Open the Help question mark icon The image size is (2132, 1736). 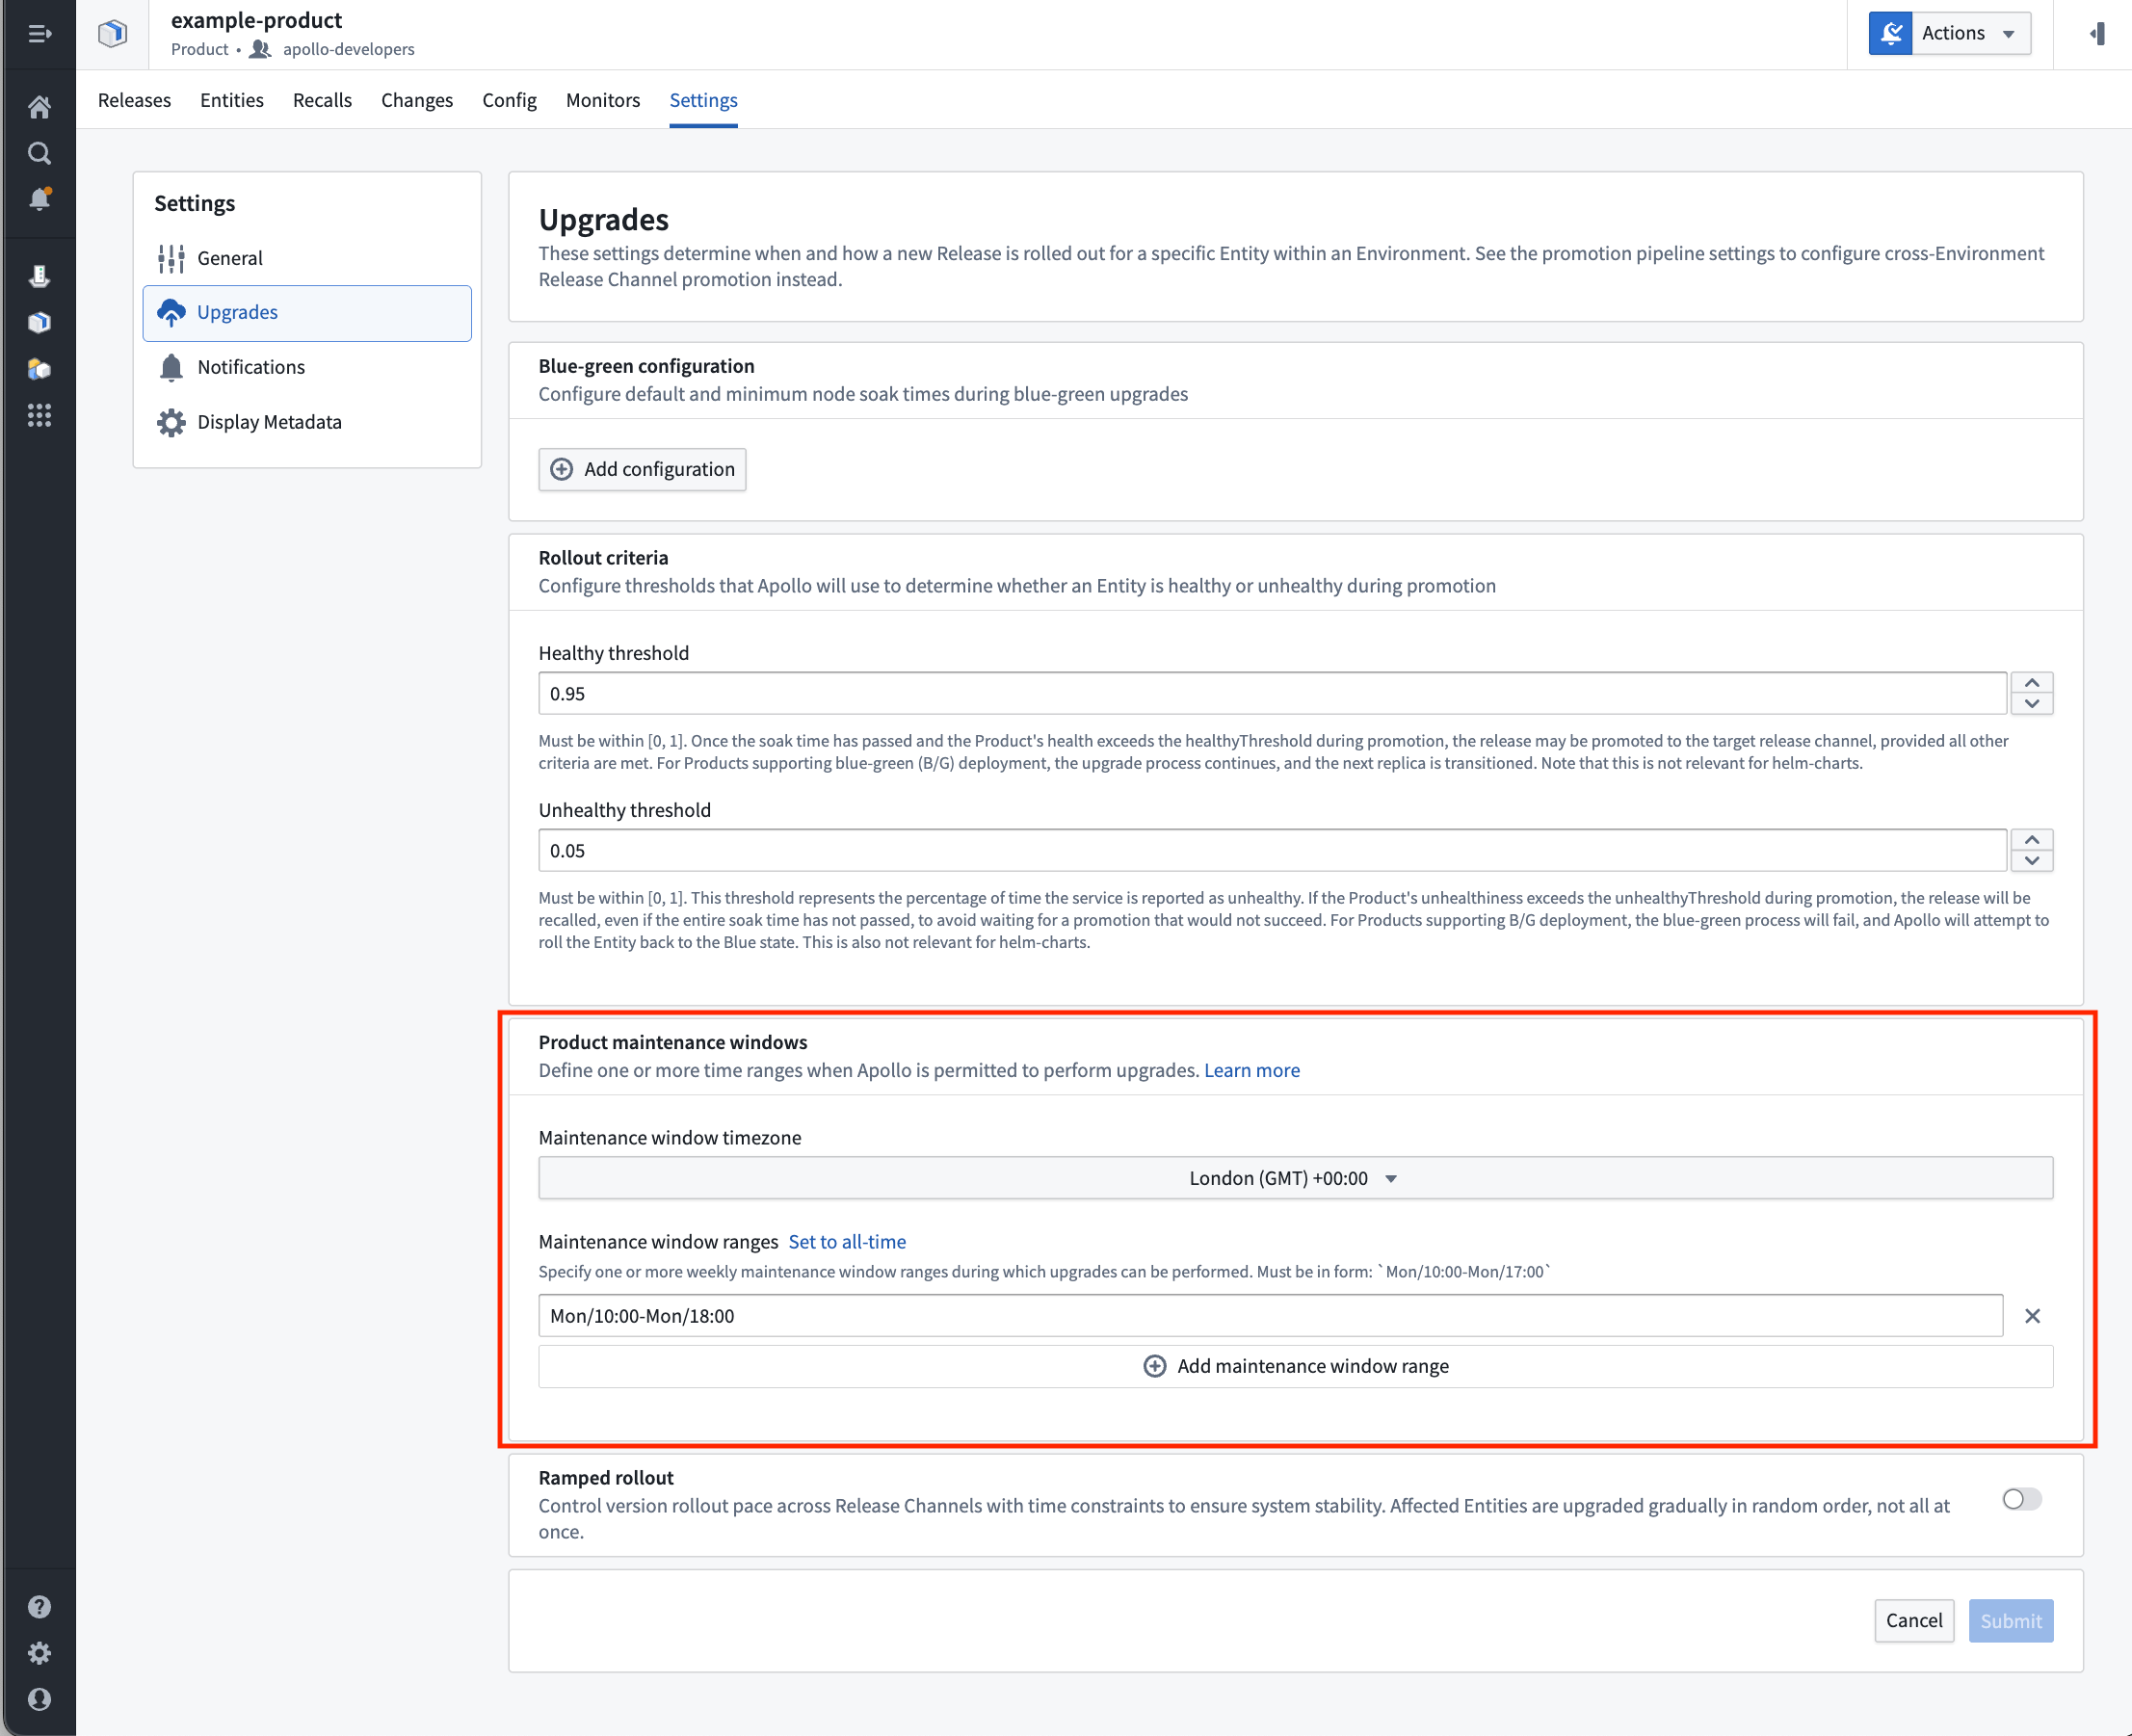(x=39, y=1606)
